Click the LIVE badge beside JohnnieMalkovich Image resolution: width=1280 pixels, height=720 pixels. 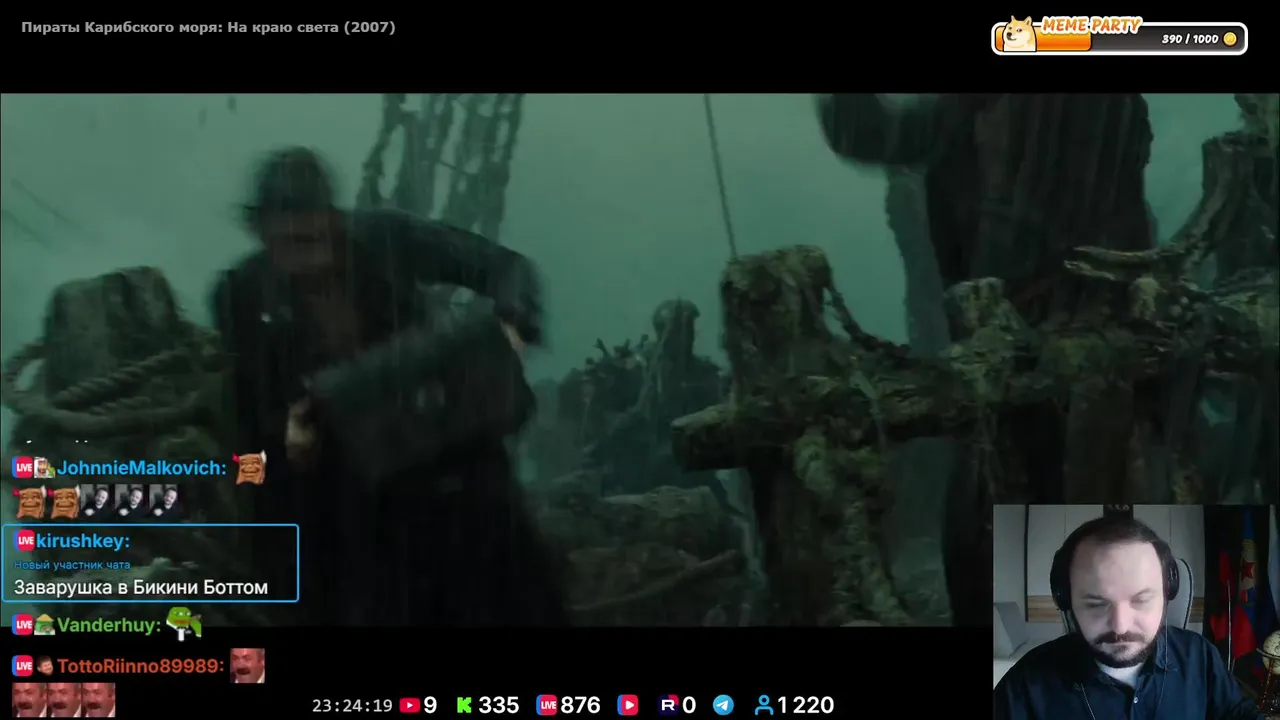23,467
